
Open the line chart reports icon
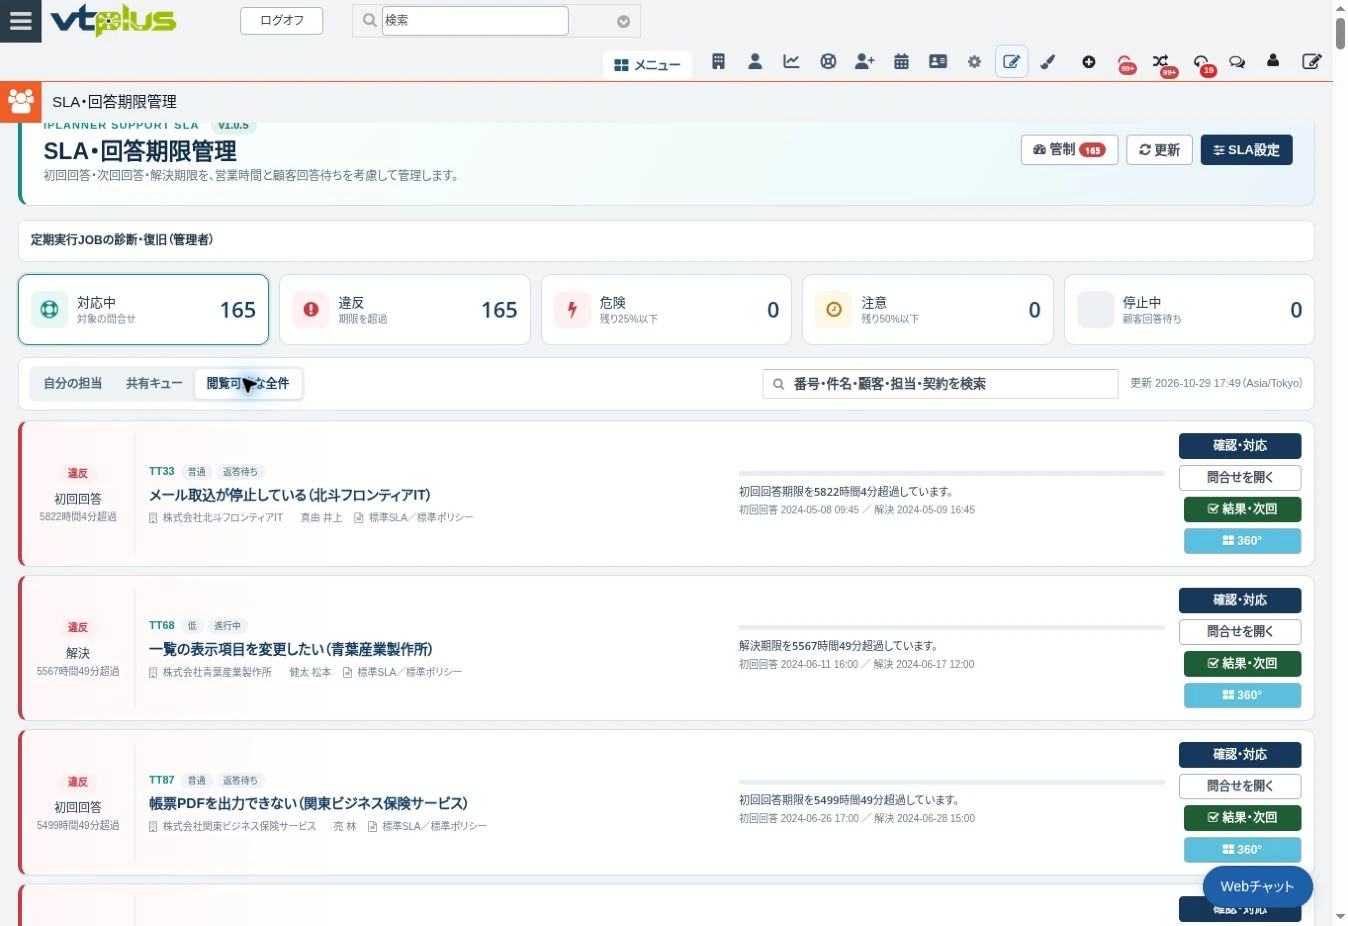[791, 62]
